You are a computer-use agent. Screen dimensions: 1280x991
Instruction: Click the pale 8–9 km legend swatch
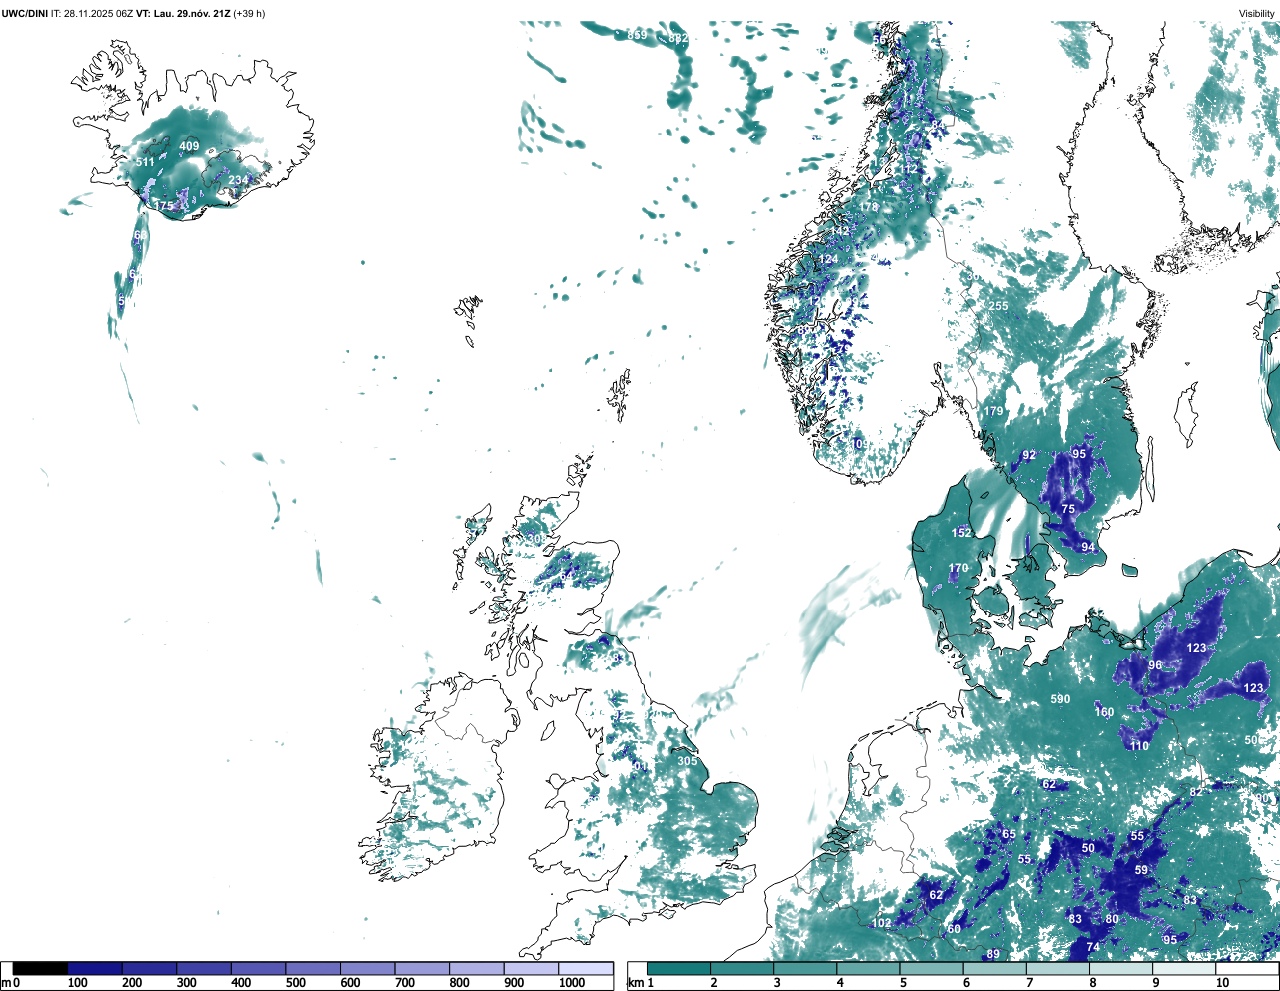click(x=1122, y=968)
